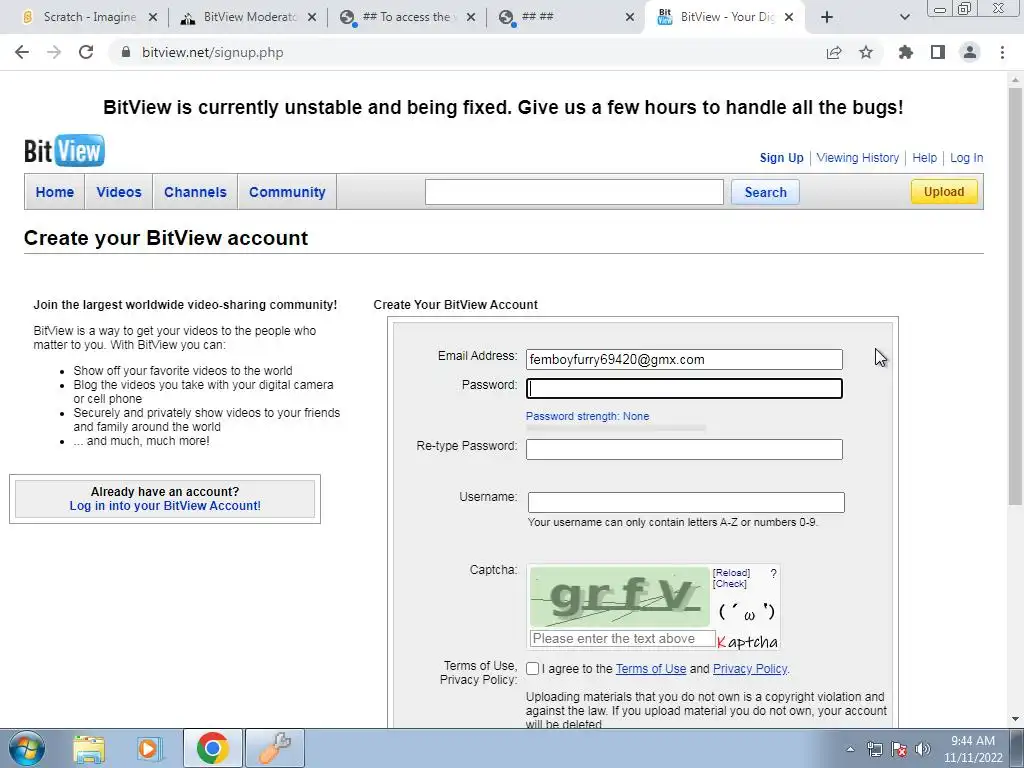Open the Chrome profile avatar
1024x768 pixels.
[970, 52]
